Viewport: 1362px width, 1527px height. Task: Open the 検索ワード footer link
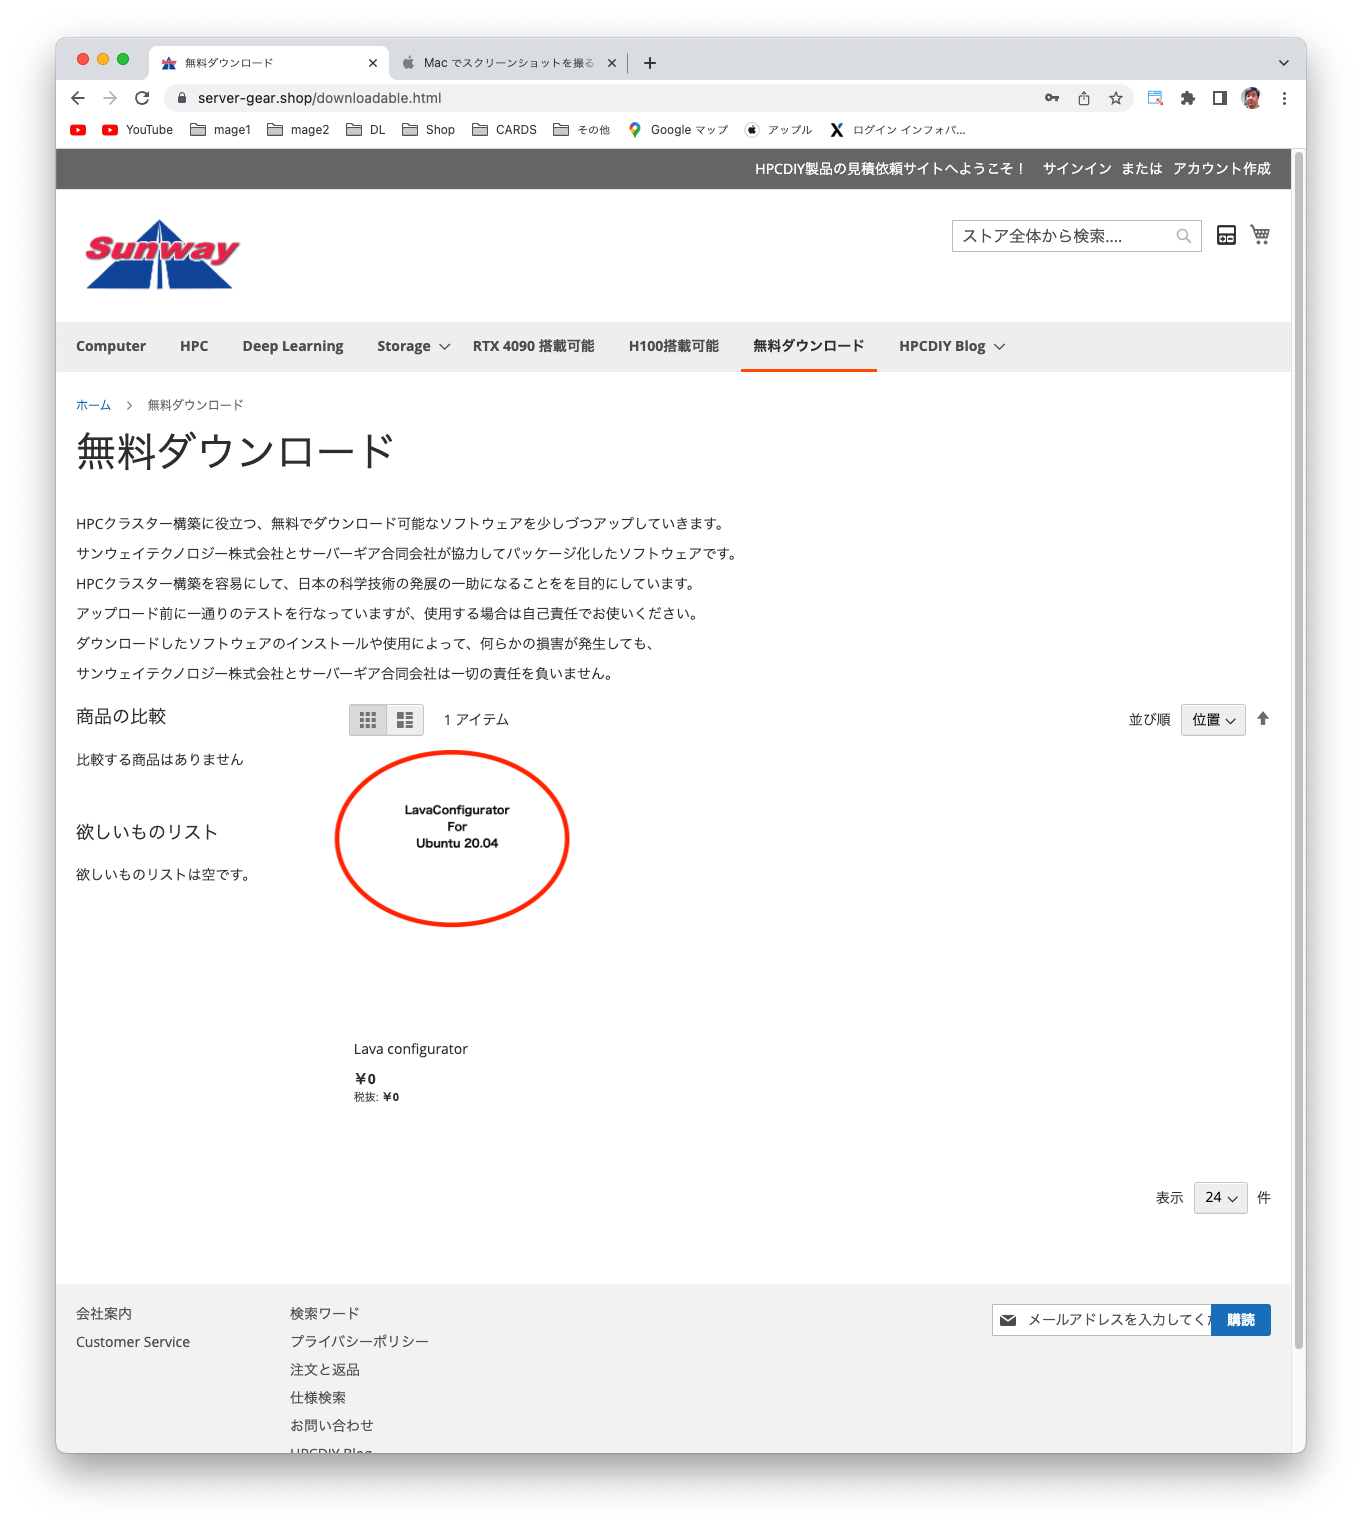[x=325, y=1314]
